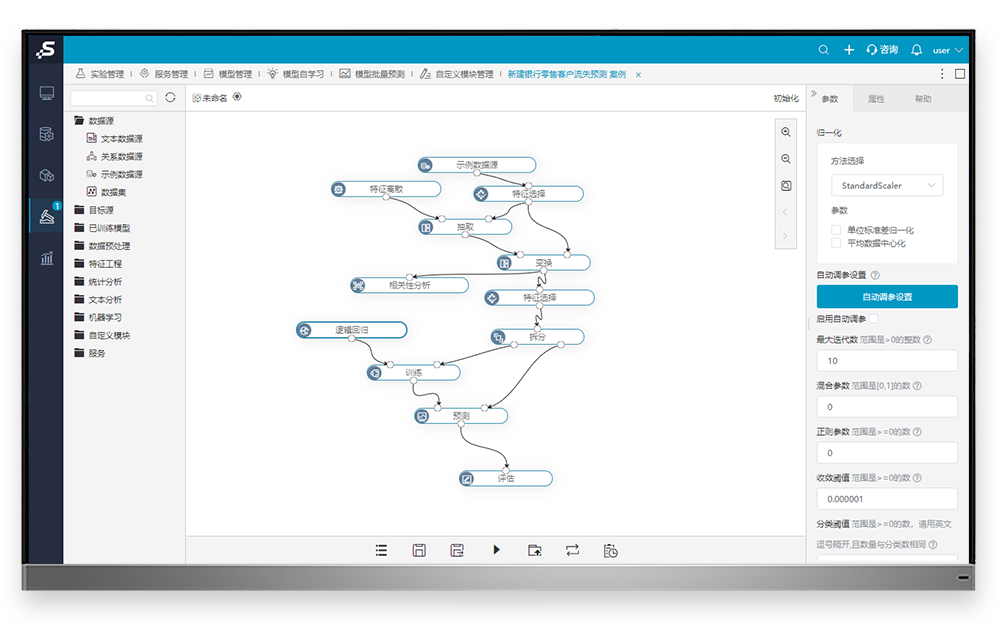Toggle the 启用自动调参 checkbox
Image resolution: width=1000 pixels, height=640 pixels.
[874, 319]
